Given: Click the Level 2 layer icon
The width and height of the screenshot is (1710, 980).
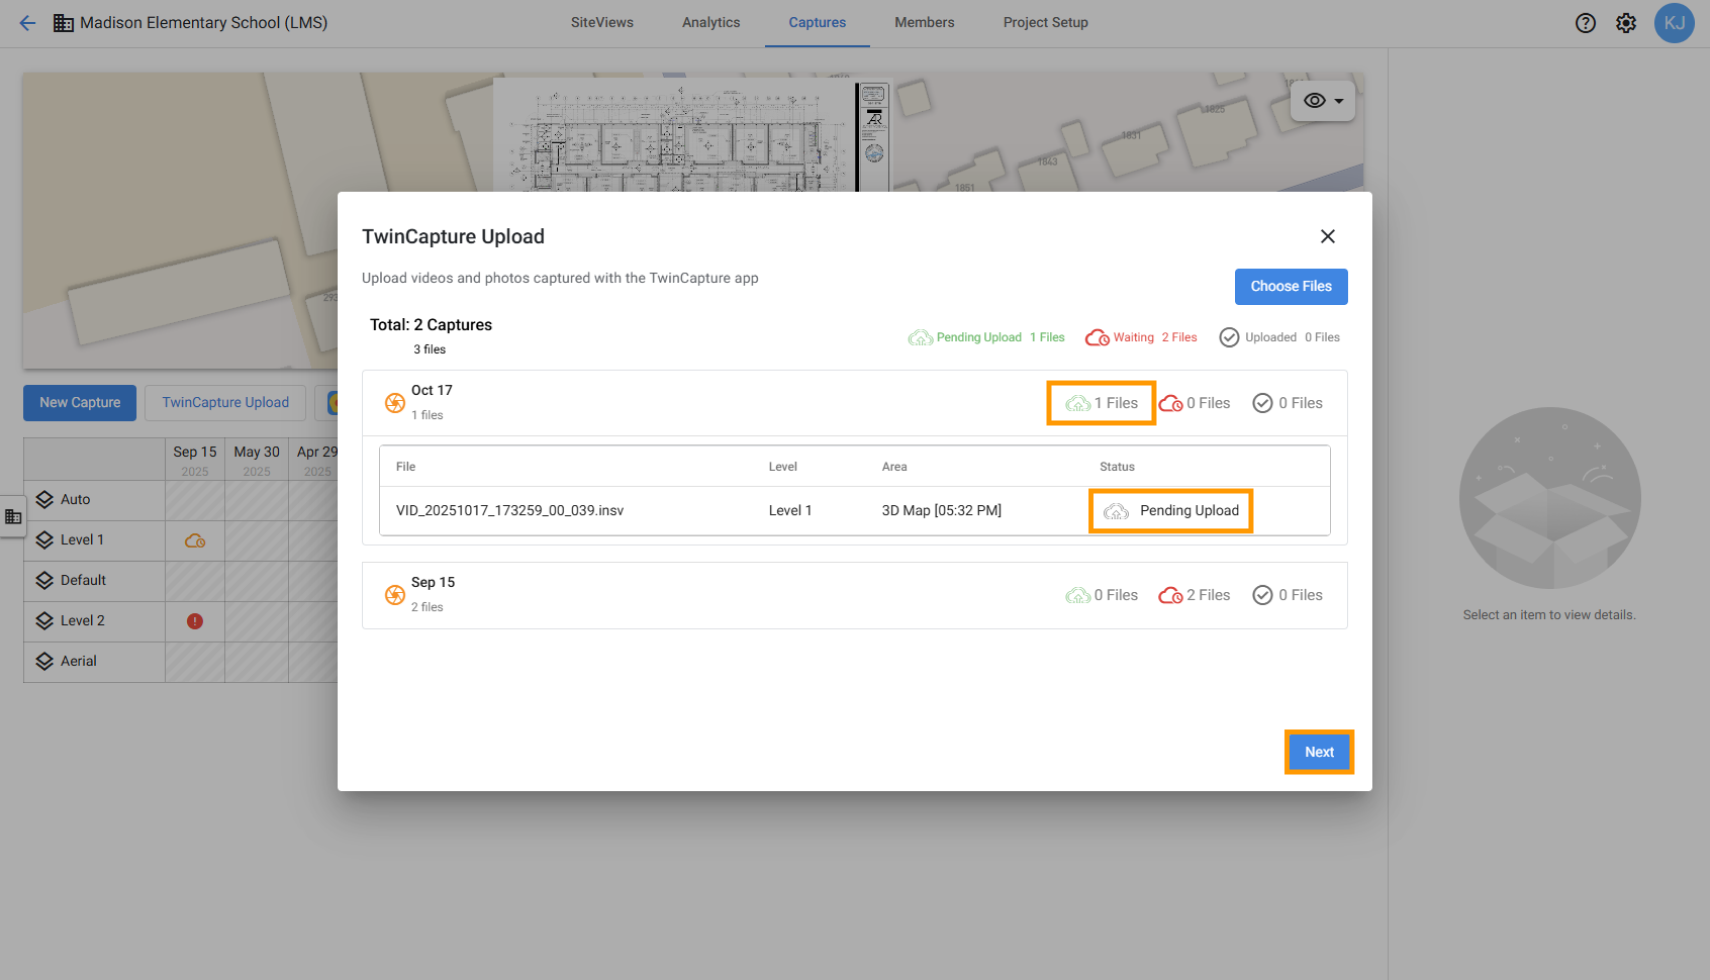Looking at the screenshot, I should 45,621.
